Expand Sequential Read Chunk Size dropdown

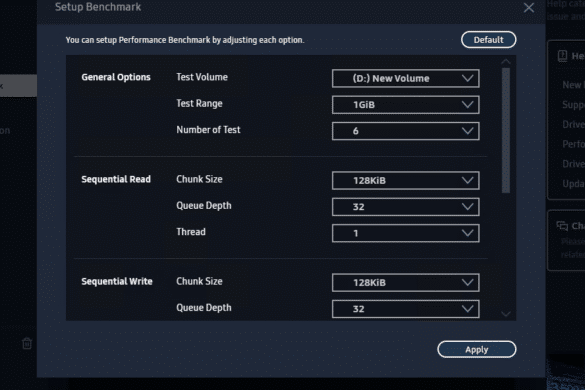(x=406, y=181)
